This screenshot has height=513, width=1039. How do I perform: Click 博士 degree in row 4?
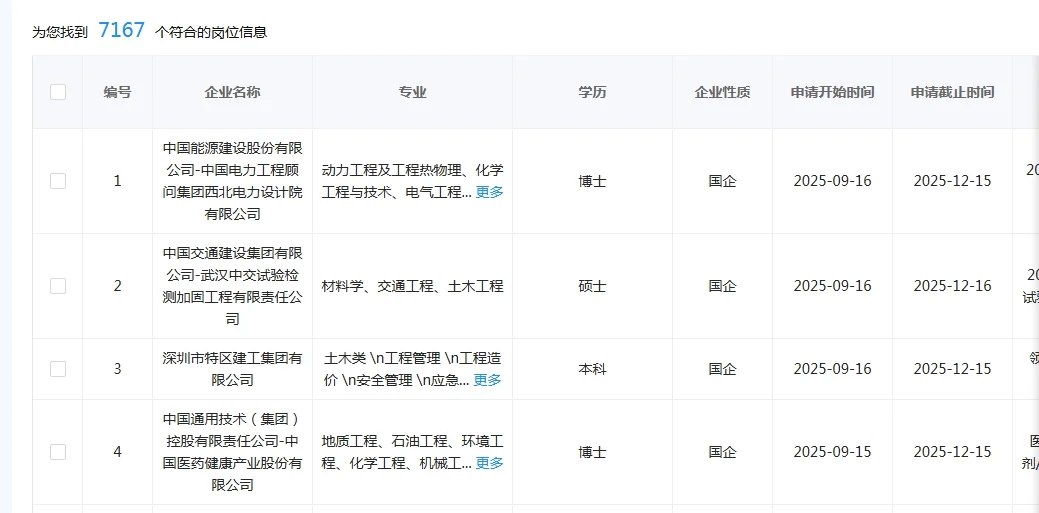[x=592, y=452]
